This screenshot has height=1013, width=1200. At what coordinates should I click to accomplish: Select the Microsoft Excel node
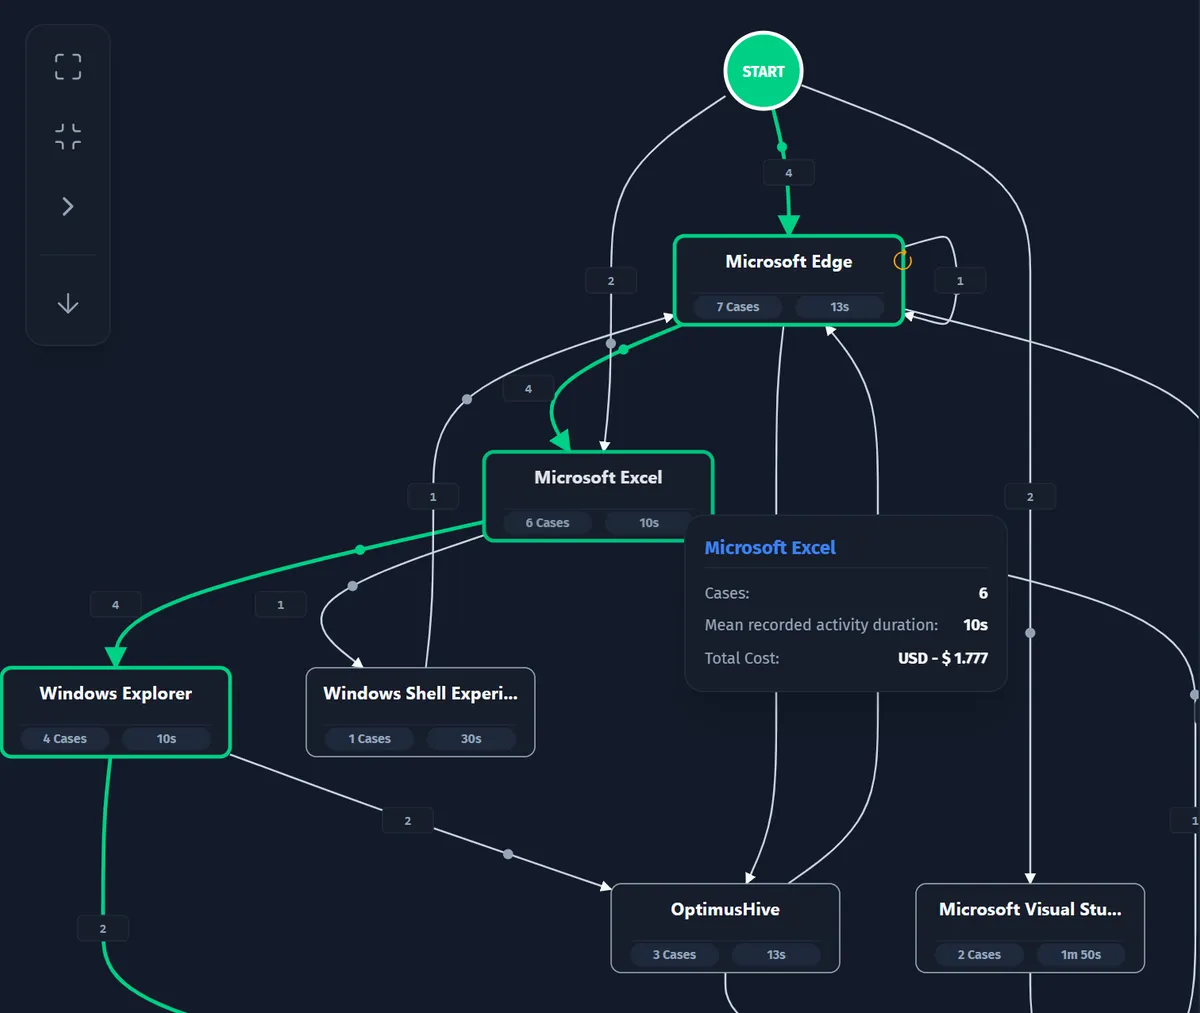[598, 497]
